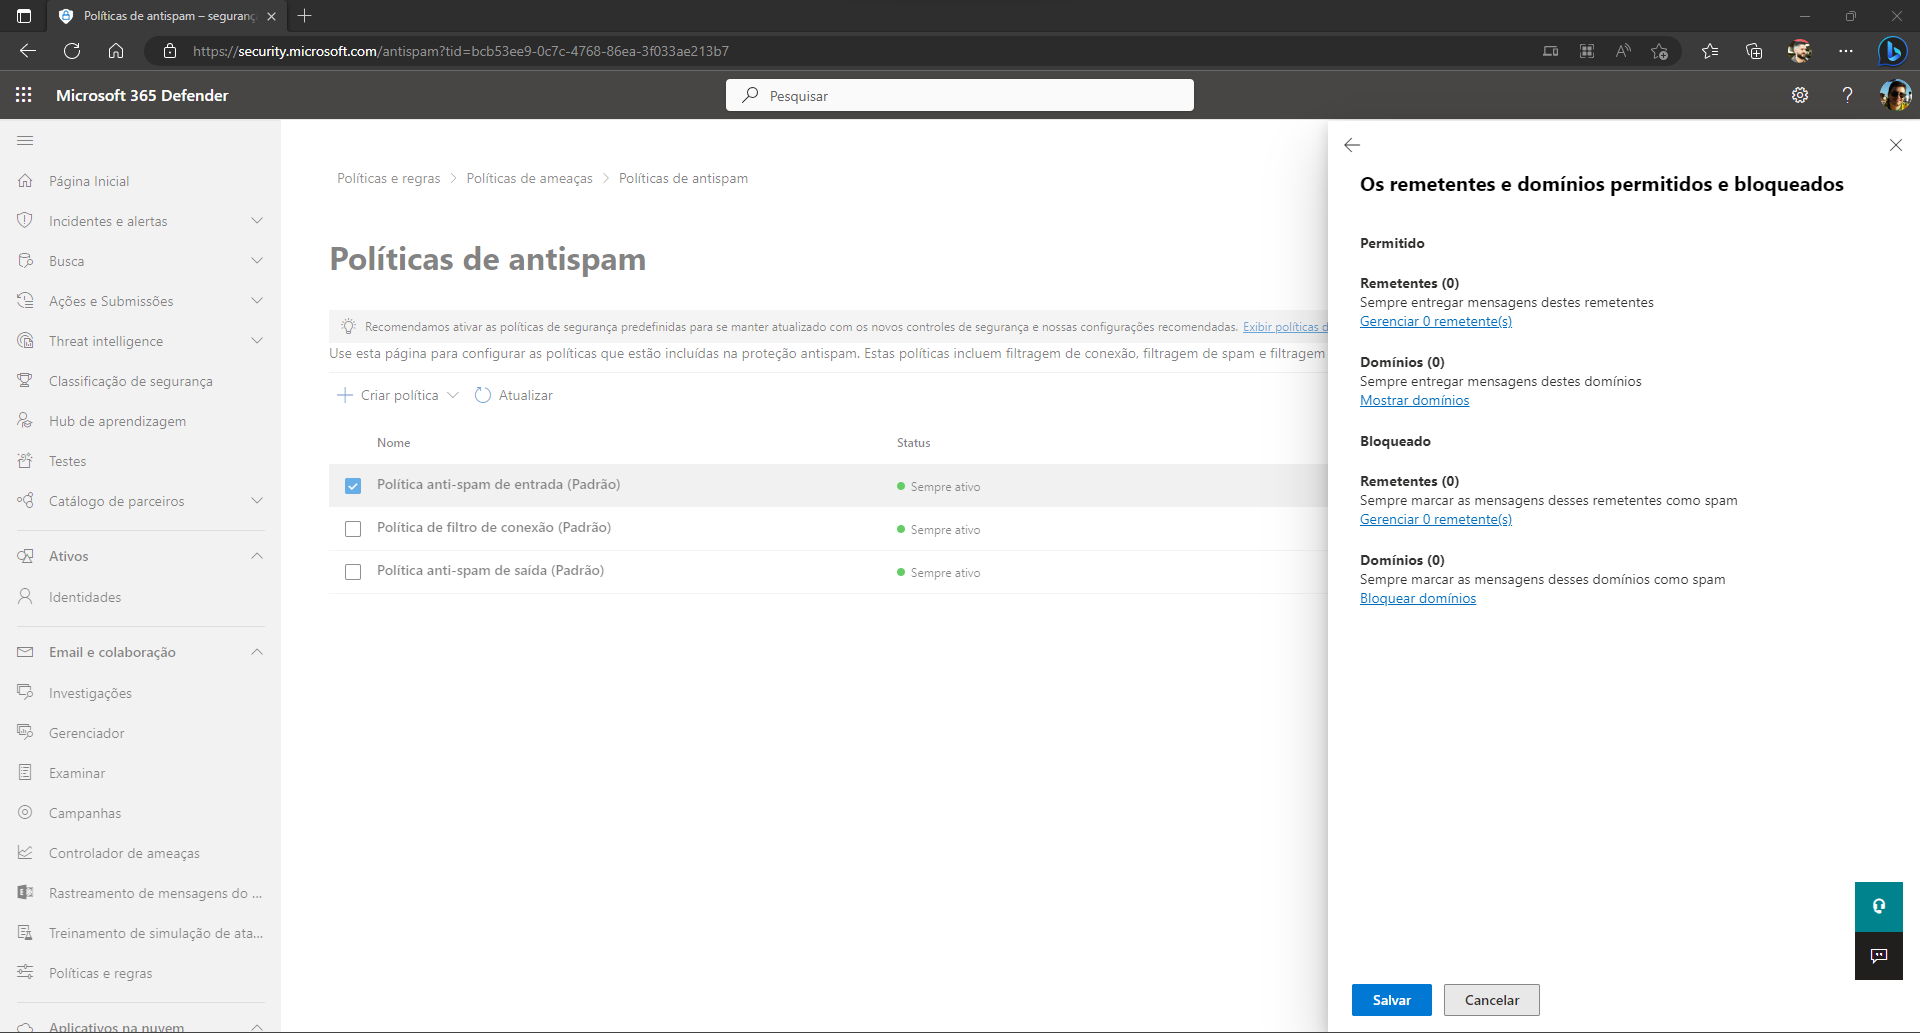This screenshot has height=1033, width=1920.
Task: Expand Busca chevron in sidebar
Action: point(257,261)
